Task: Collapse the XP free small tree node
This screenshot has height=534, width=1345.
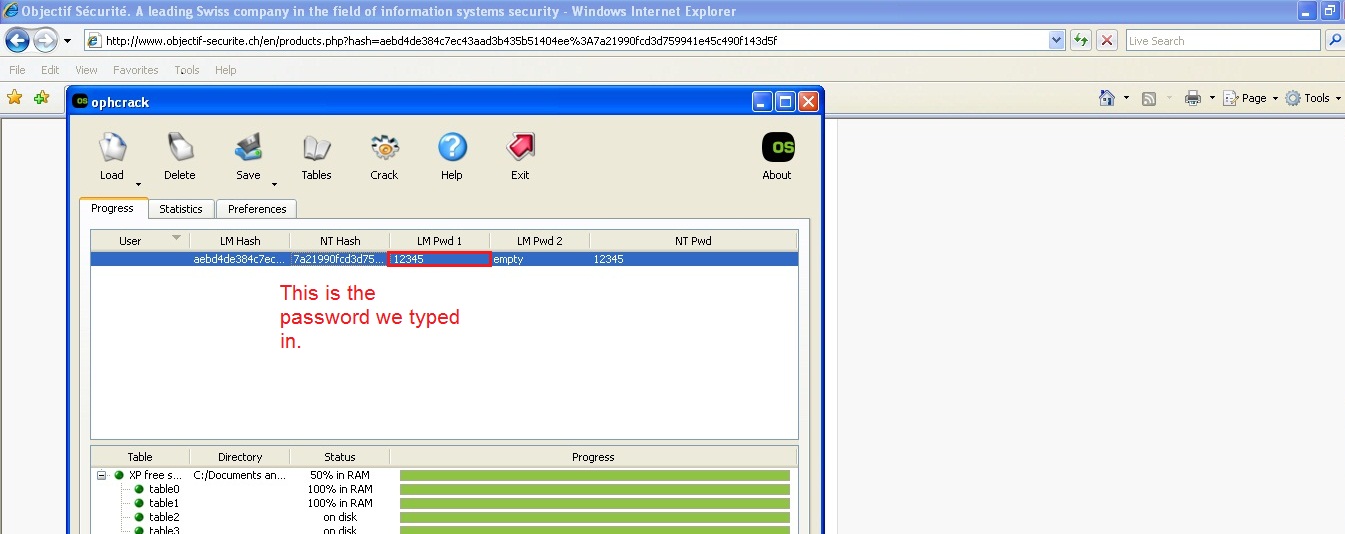Action: pyautogui.click(x=102, y=475)
